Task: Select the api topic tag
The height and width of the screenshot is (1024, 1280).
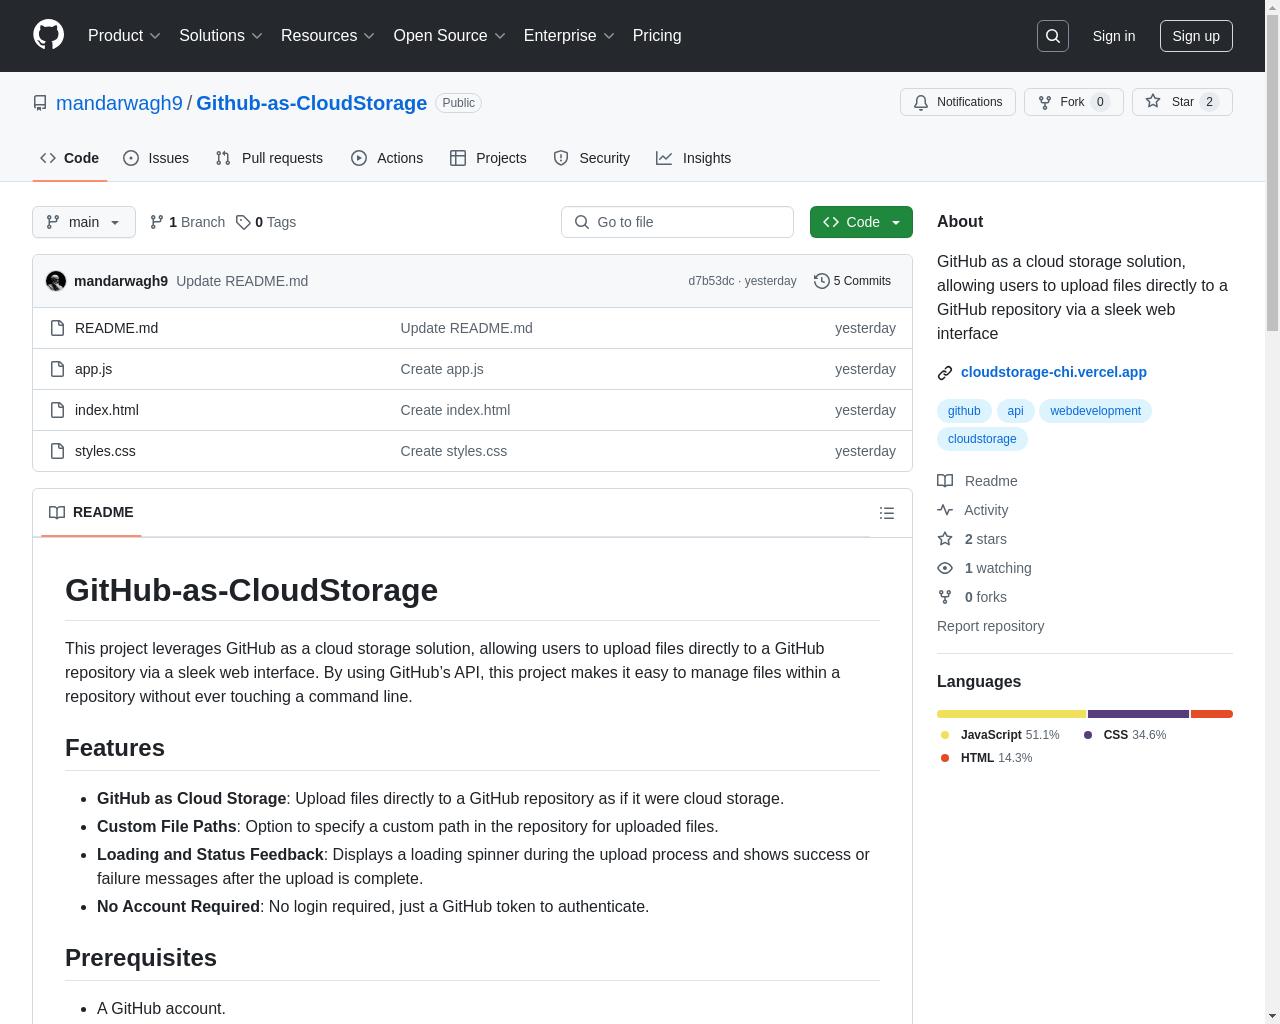Action: pyautogui.click(x=1015, y=411)
